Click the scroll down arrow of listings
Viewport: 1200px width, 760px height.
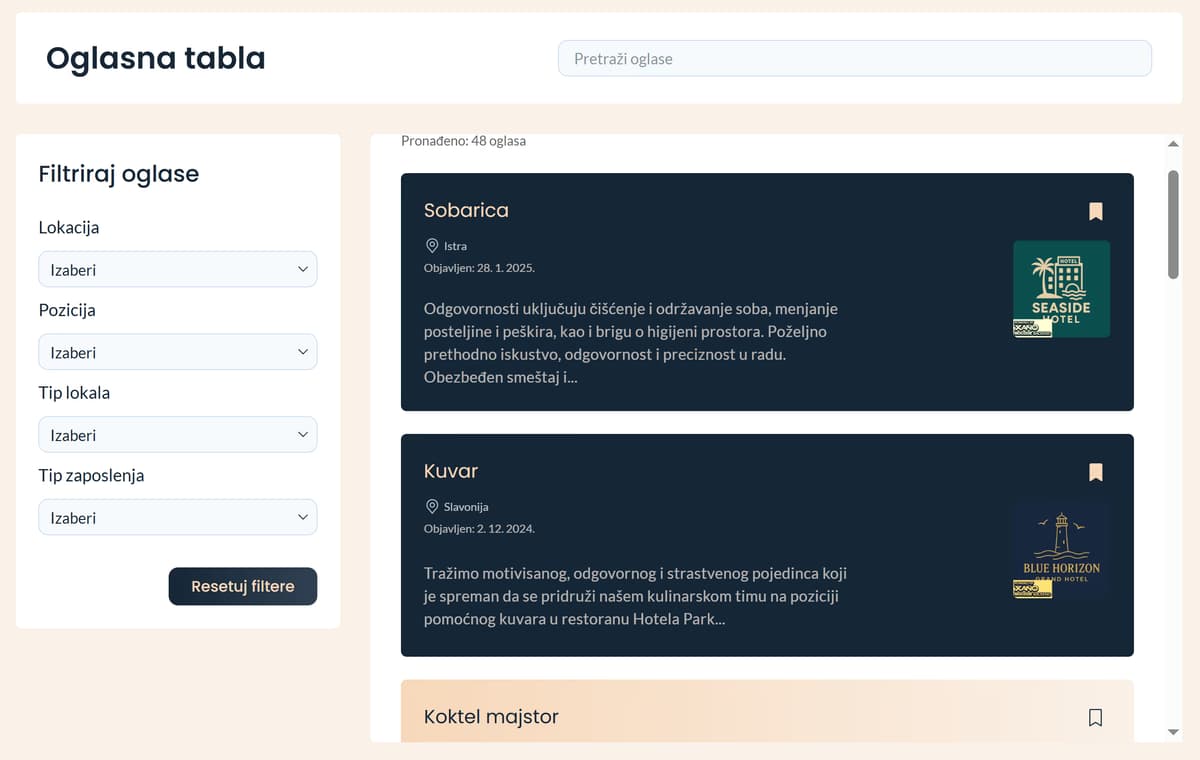pyautogui.click(x=1173, y=732)
